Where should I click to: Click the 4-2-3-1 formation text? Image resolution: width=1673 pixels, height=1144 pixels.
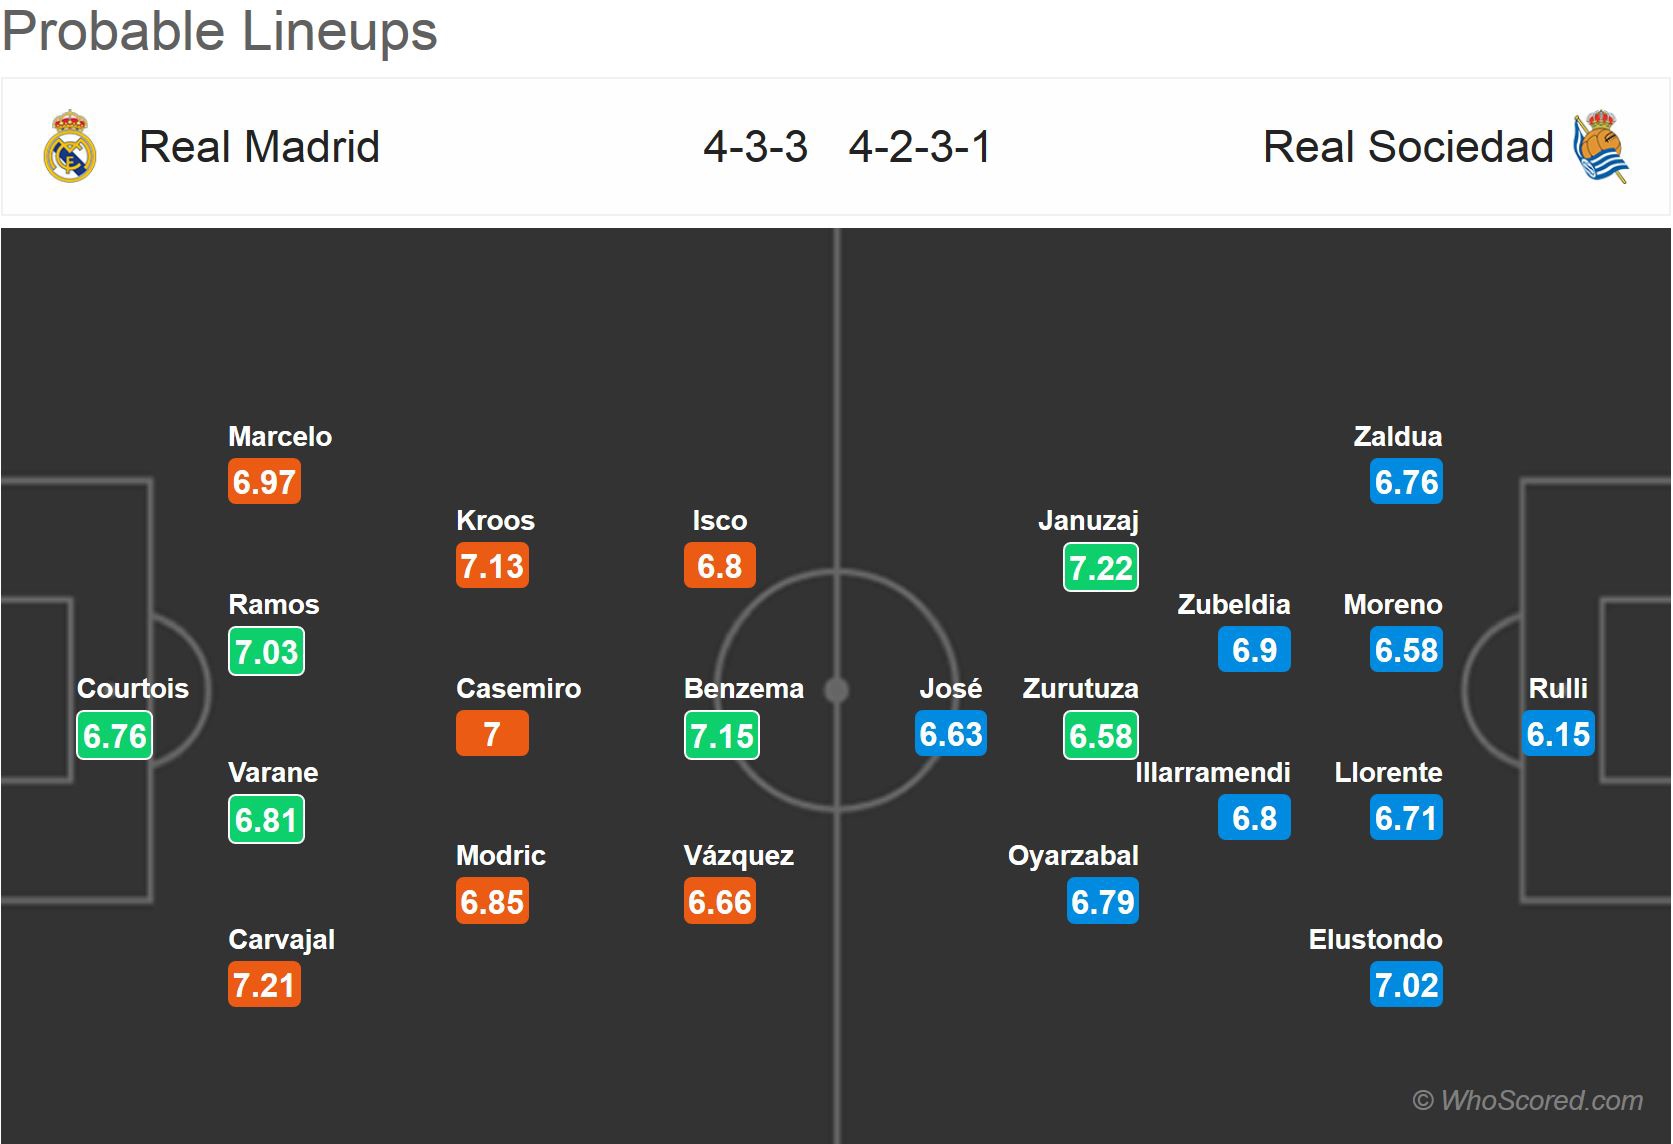click(920, 147)
